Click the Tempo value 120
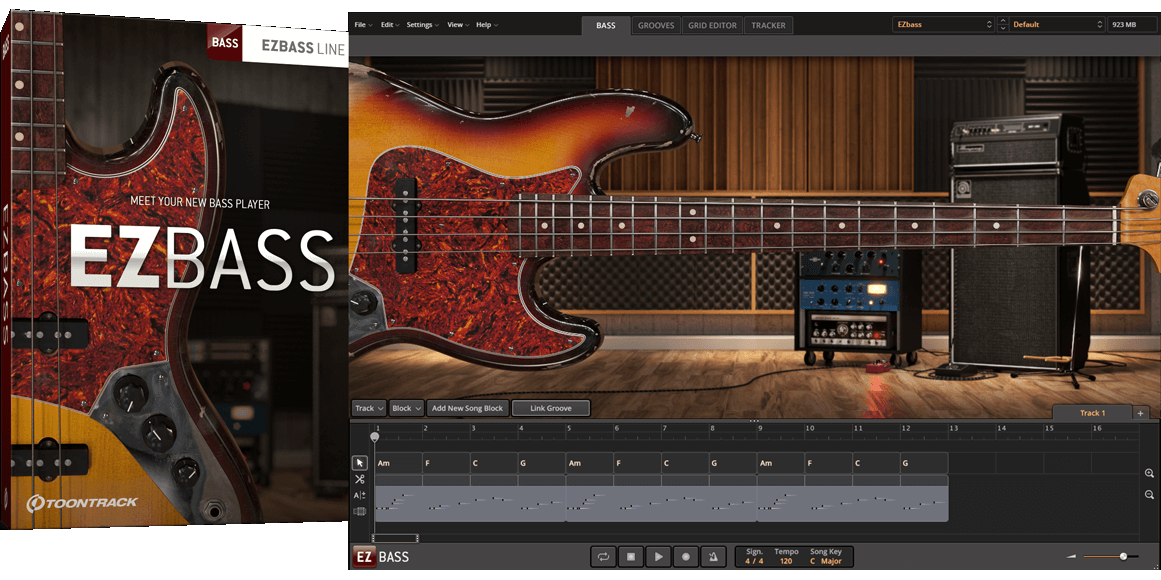Screen dimensions: 1161x580 [786, 561]
